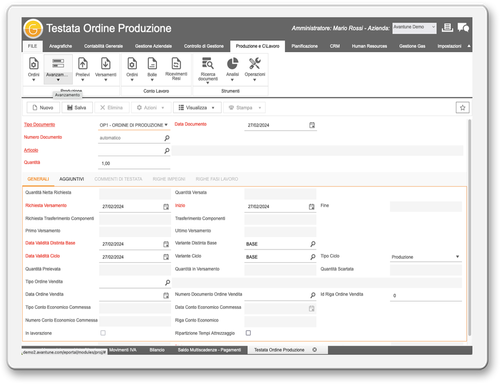
Task: Open the Data Ordine Vendita calendar
Action: 166,296
